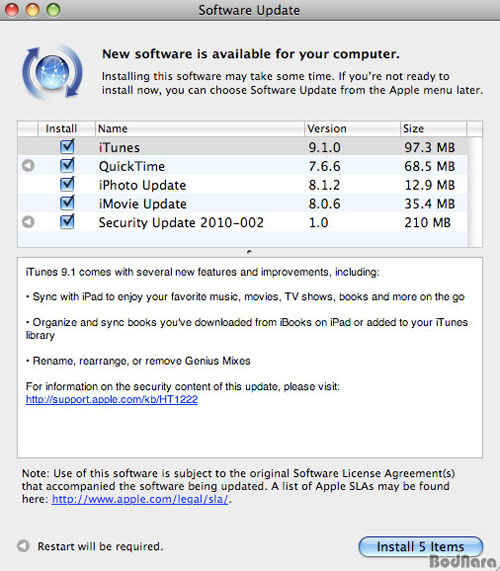
Task: Click the restart icon next to 'Restart will be required'
Action: [23, 546]
